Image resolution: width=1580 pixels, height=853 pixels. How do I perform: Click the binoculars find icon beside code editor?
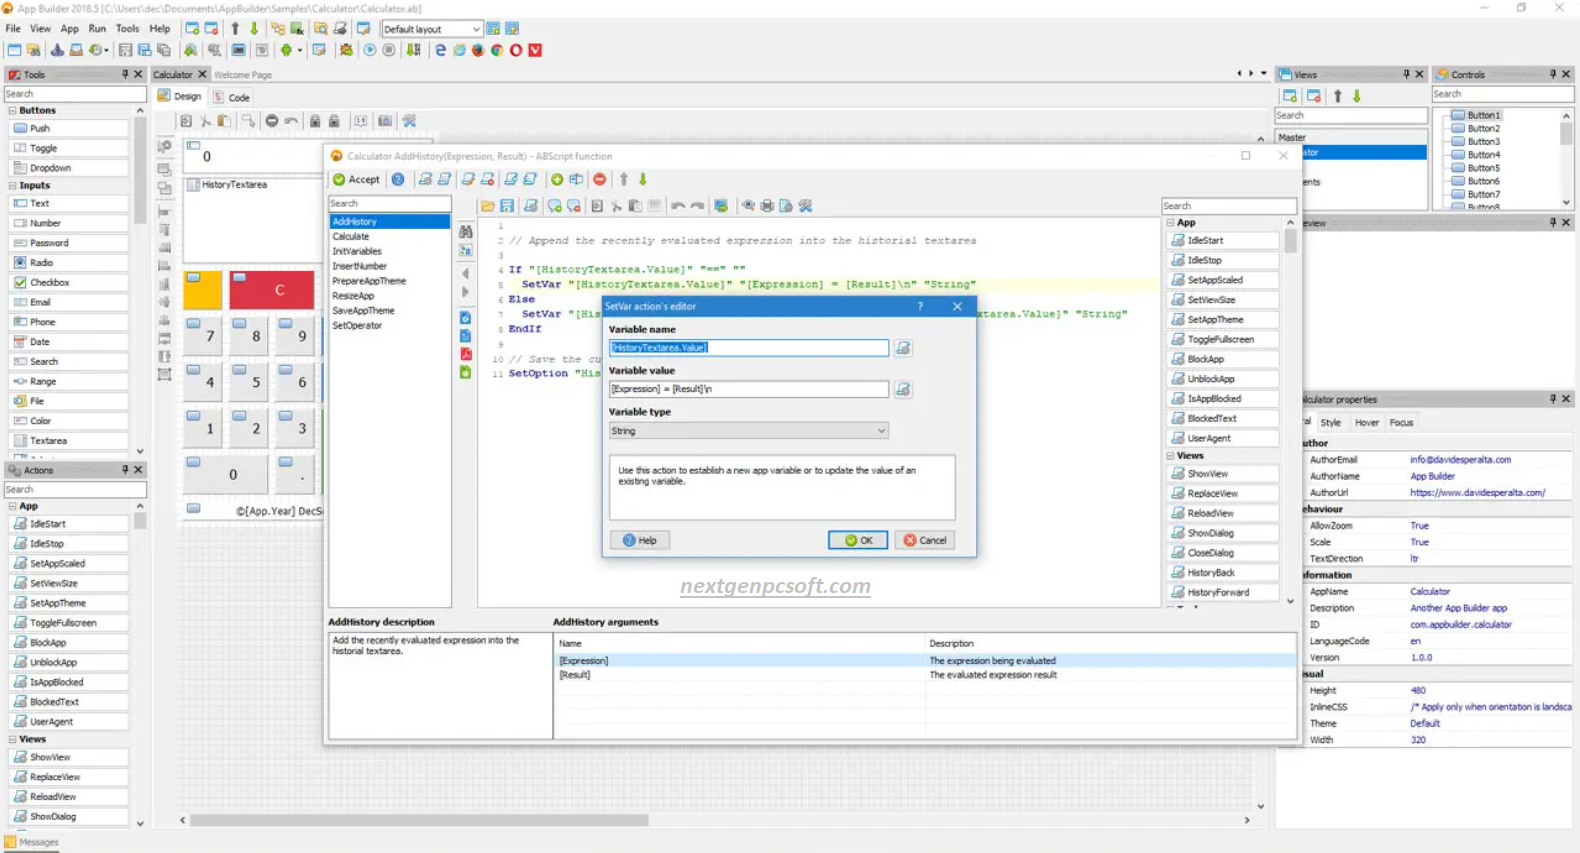[466, 231]
